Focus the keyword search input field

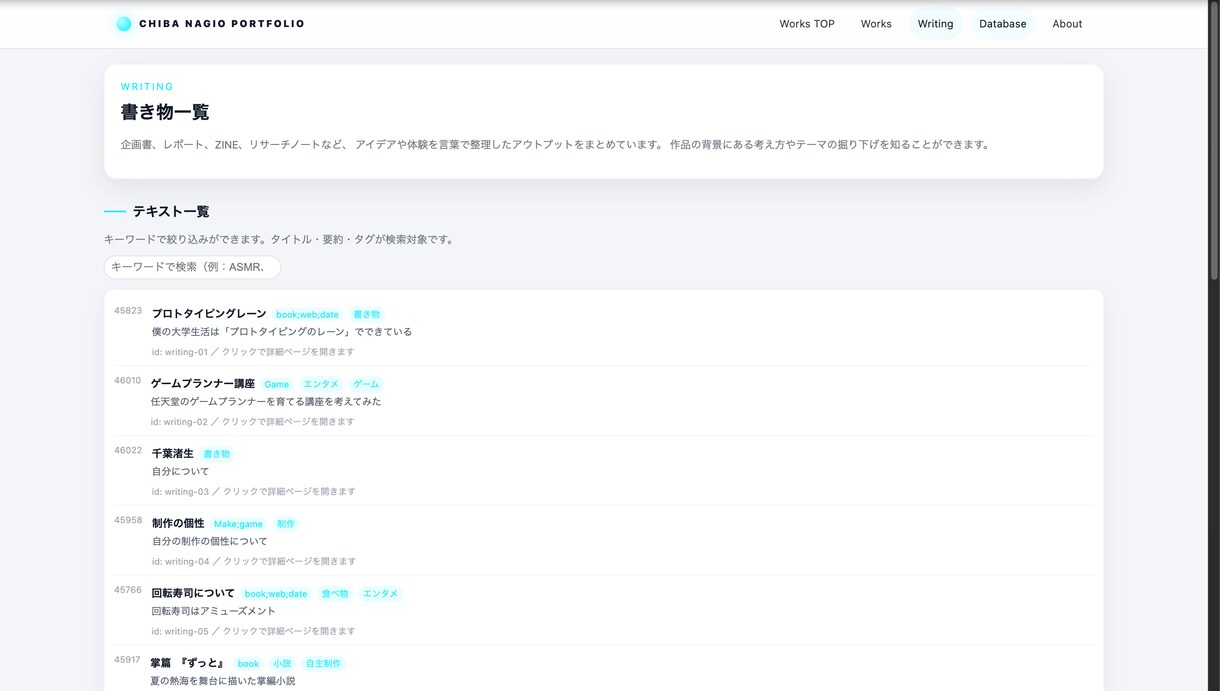click(192, 267)
